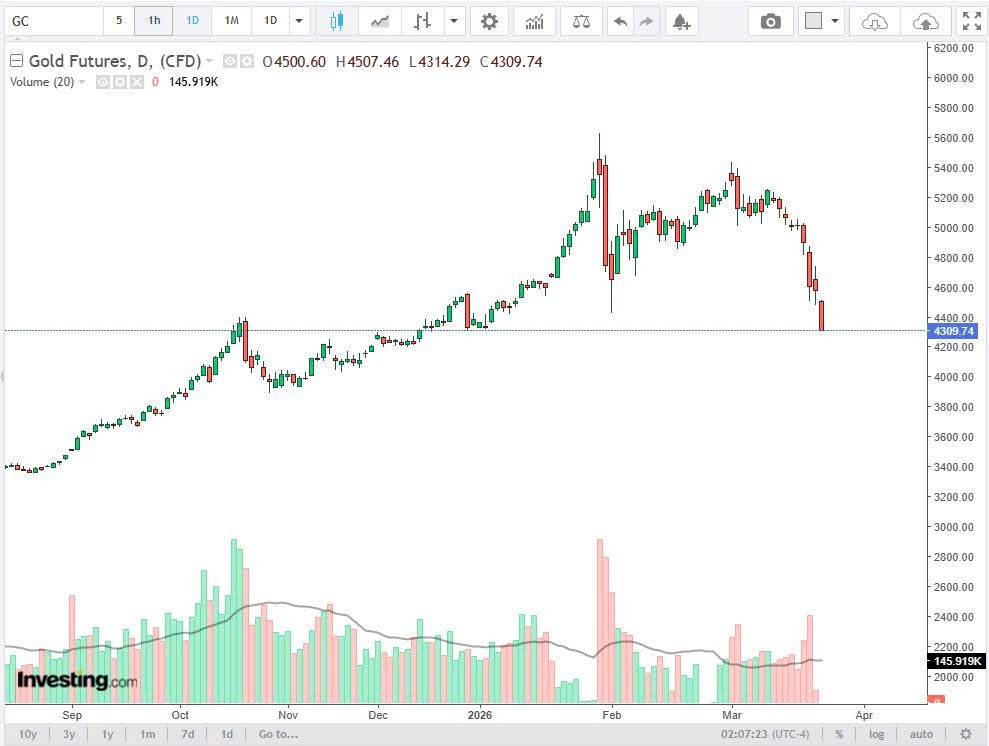Image resolution: width=989 pixels, height=746 pixels.
Task: Switch to the 1M interval
Action: tap(231, 21)
